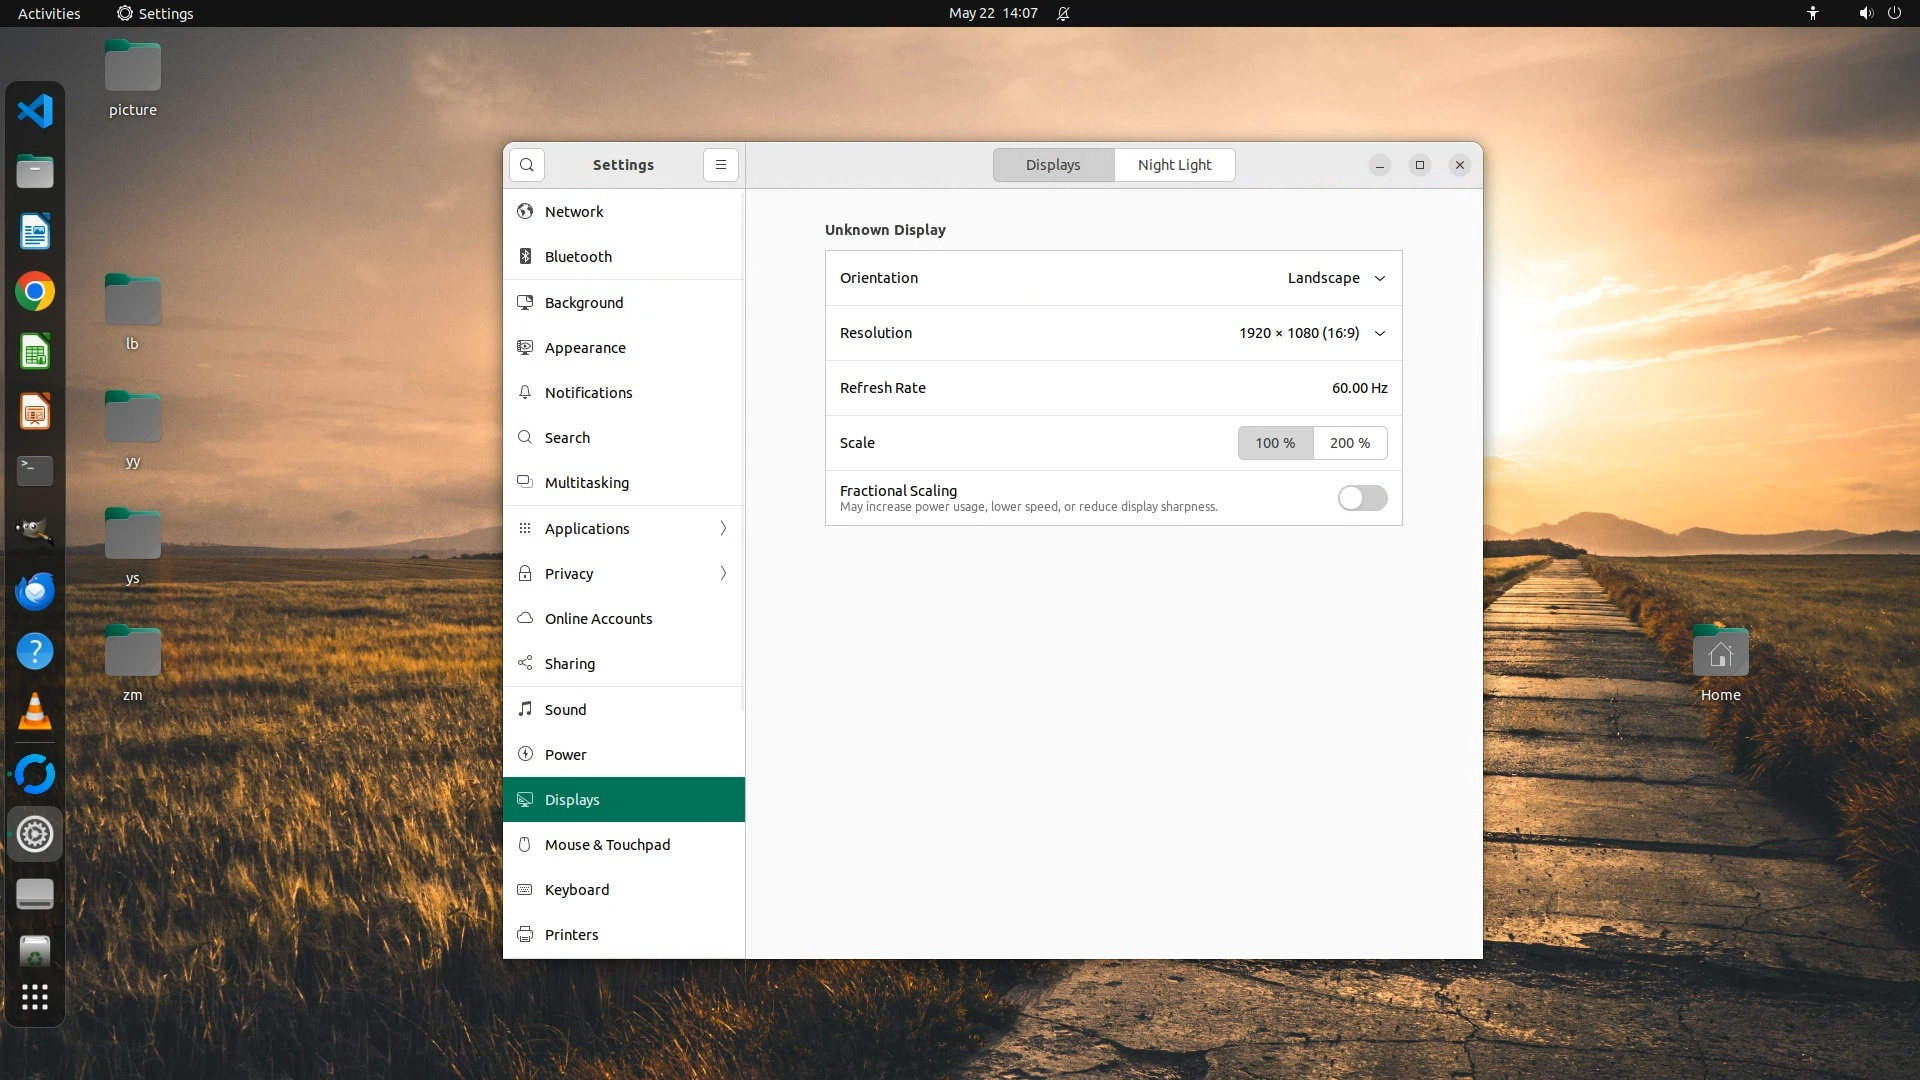Click the volume icon in top bar
This screenshot has height=1080, width=1920.
(1865, 13)
